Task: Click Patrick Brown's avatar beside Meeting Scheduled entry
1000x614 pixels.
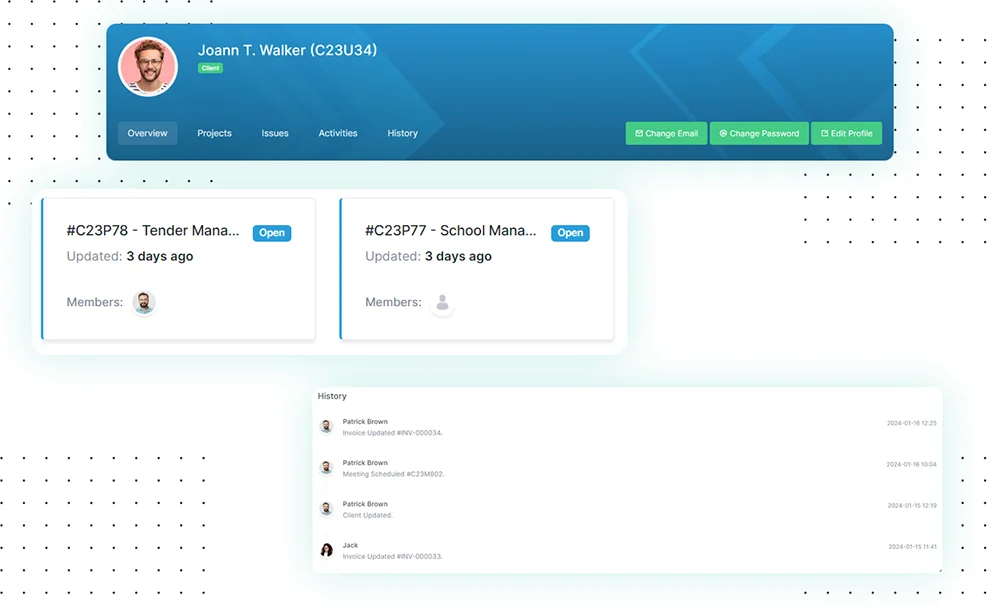Action: coord(326,468)
